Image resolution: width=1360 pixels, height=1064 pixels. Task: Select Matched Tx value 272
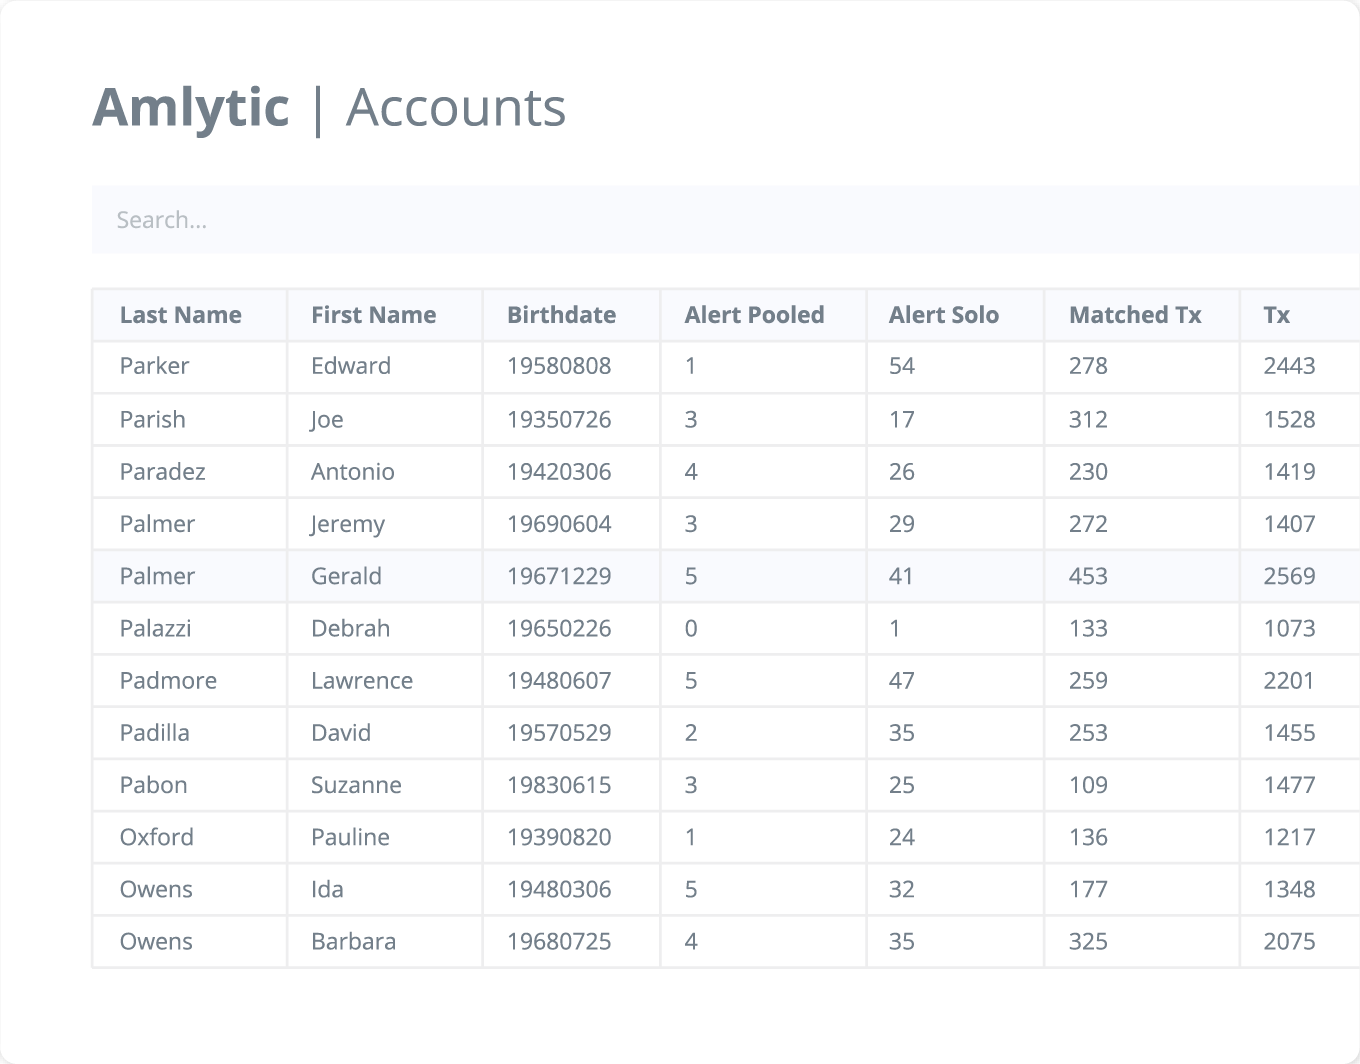pos(1088,524)
